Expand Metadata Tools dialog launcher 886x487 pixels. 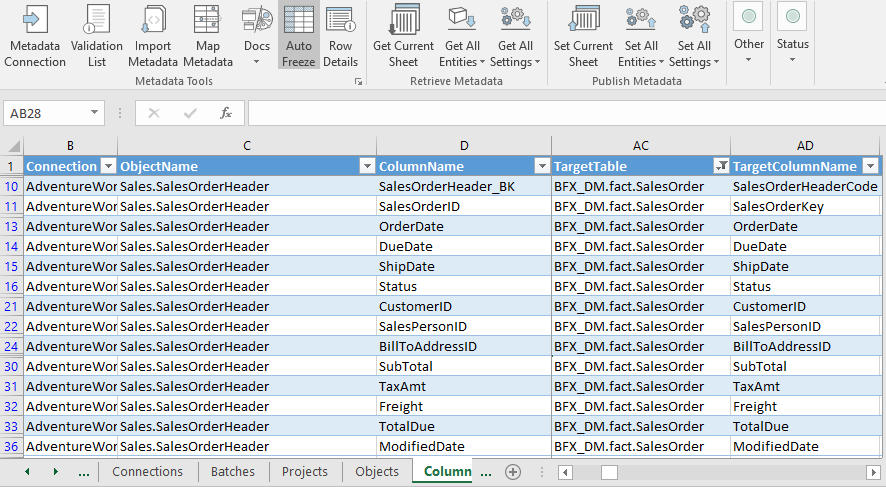[x=358, y=82]
